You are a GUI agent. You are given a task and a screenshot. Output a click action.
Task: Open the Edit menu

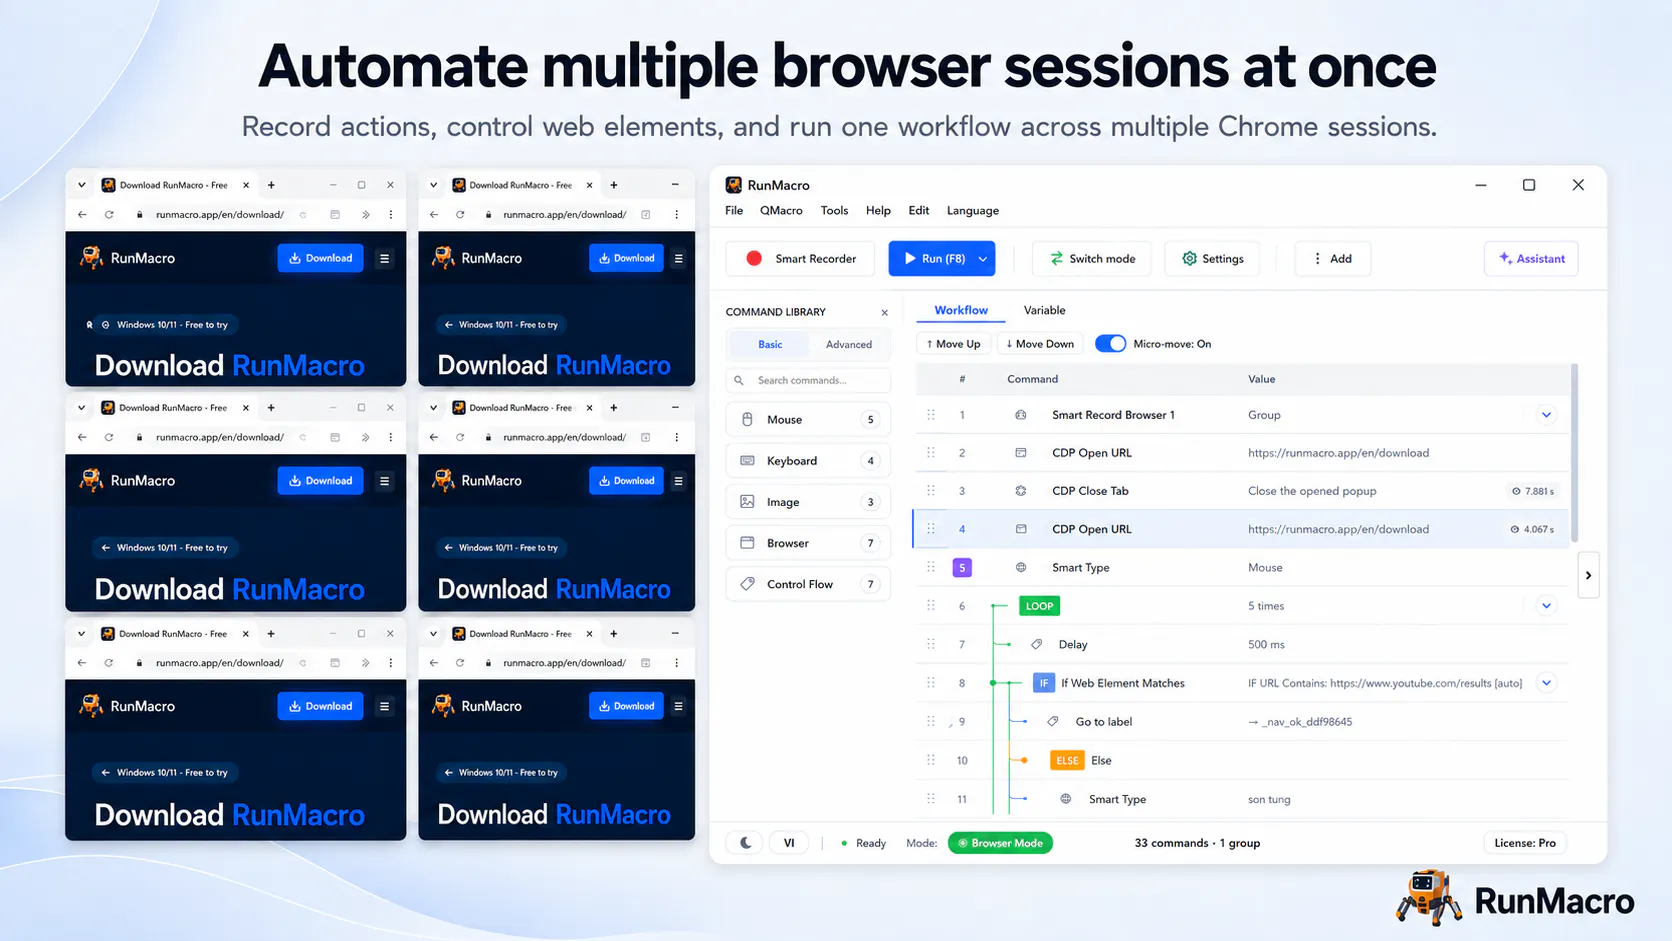click(x=919, y=211)
